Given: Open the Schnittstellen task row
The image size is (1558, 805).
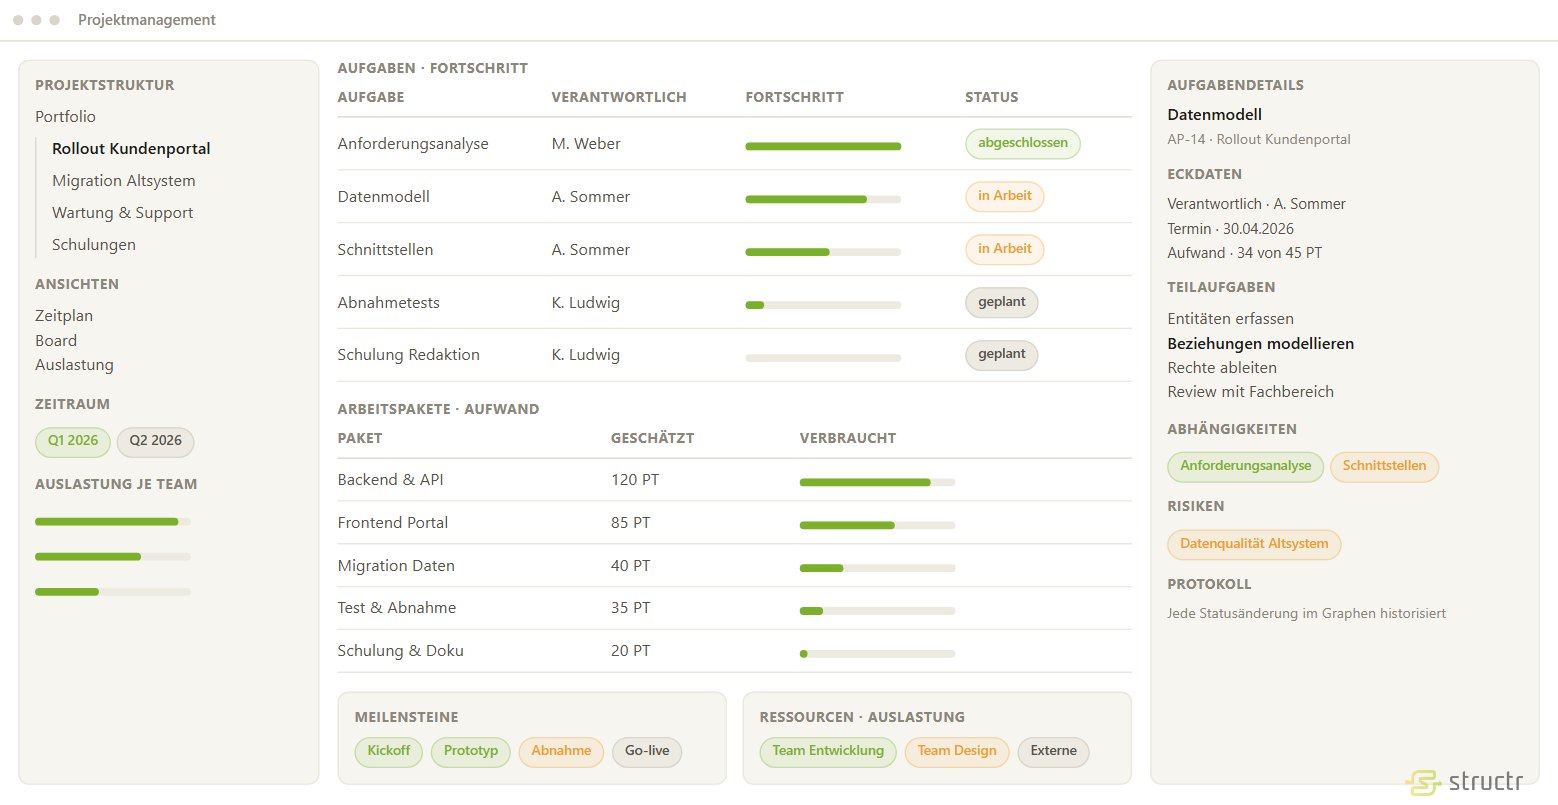Looking at the screenshot, I should (735, 250).
